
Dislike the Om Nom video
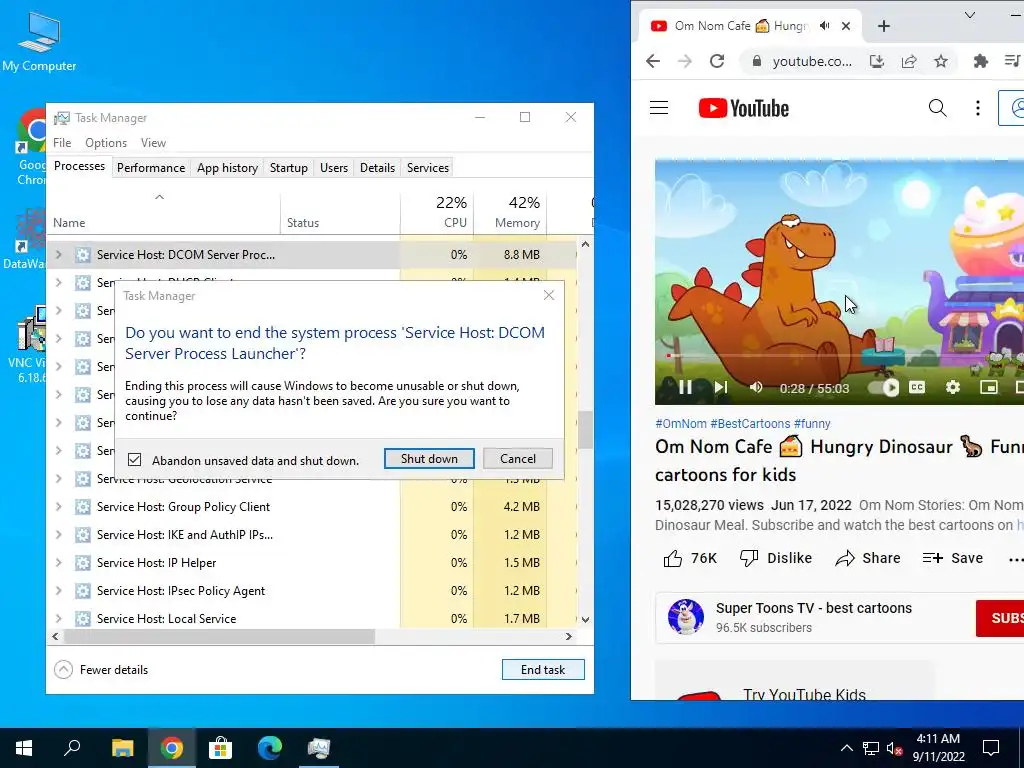(x=776, y=558)
